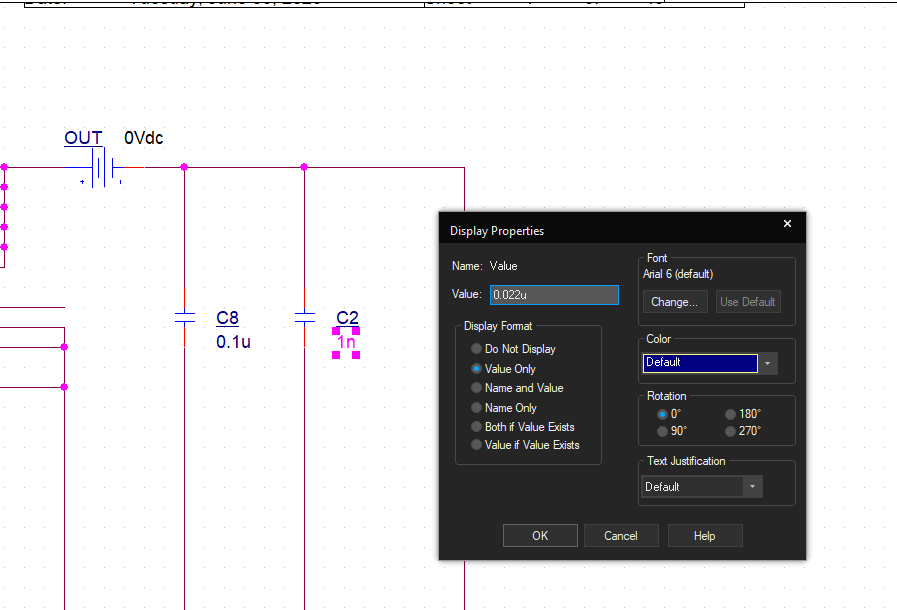This screenshot has width=897, height=610.
Task: Set rotation to 270 degrees
Action: point(730,431)
